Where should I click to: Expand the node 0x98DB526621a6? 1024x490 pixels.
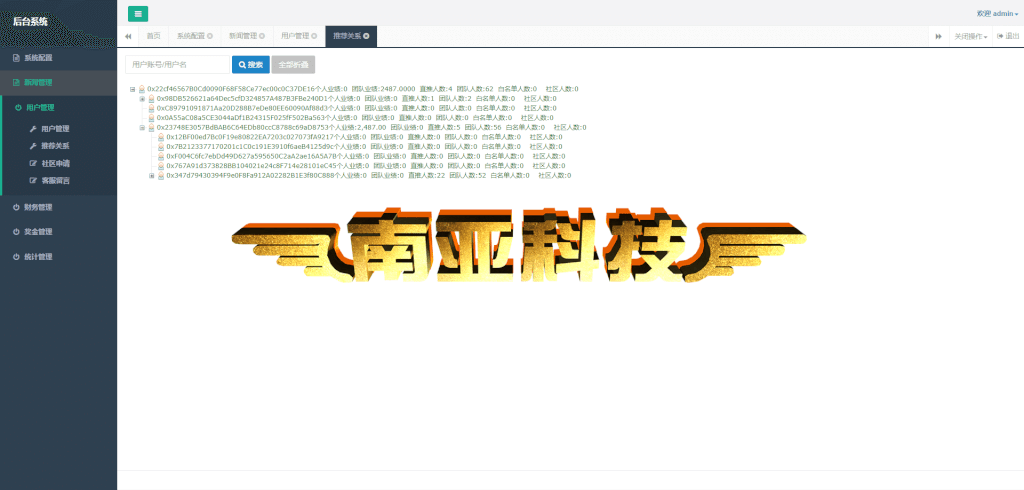coord(142,99)
